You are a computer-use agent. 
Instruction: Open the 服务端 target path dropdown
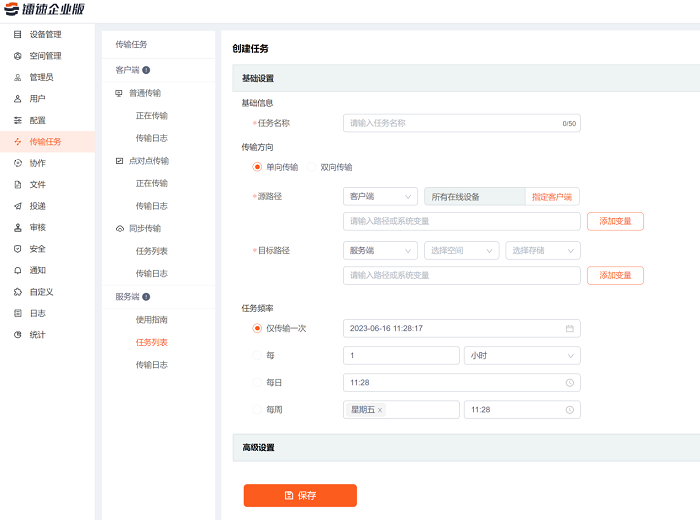379,251
